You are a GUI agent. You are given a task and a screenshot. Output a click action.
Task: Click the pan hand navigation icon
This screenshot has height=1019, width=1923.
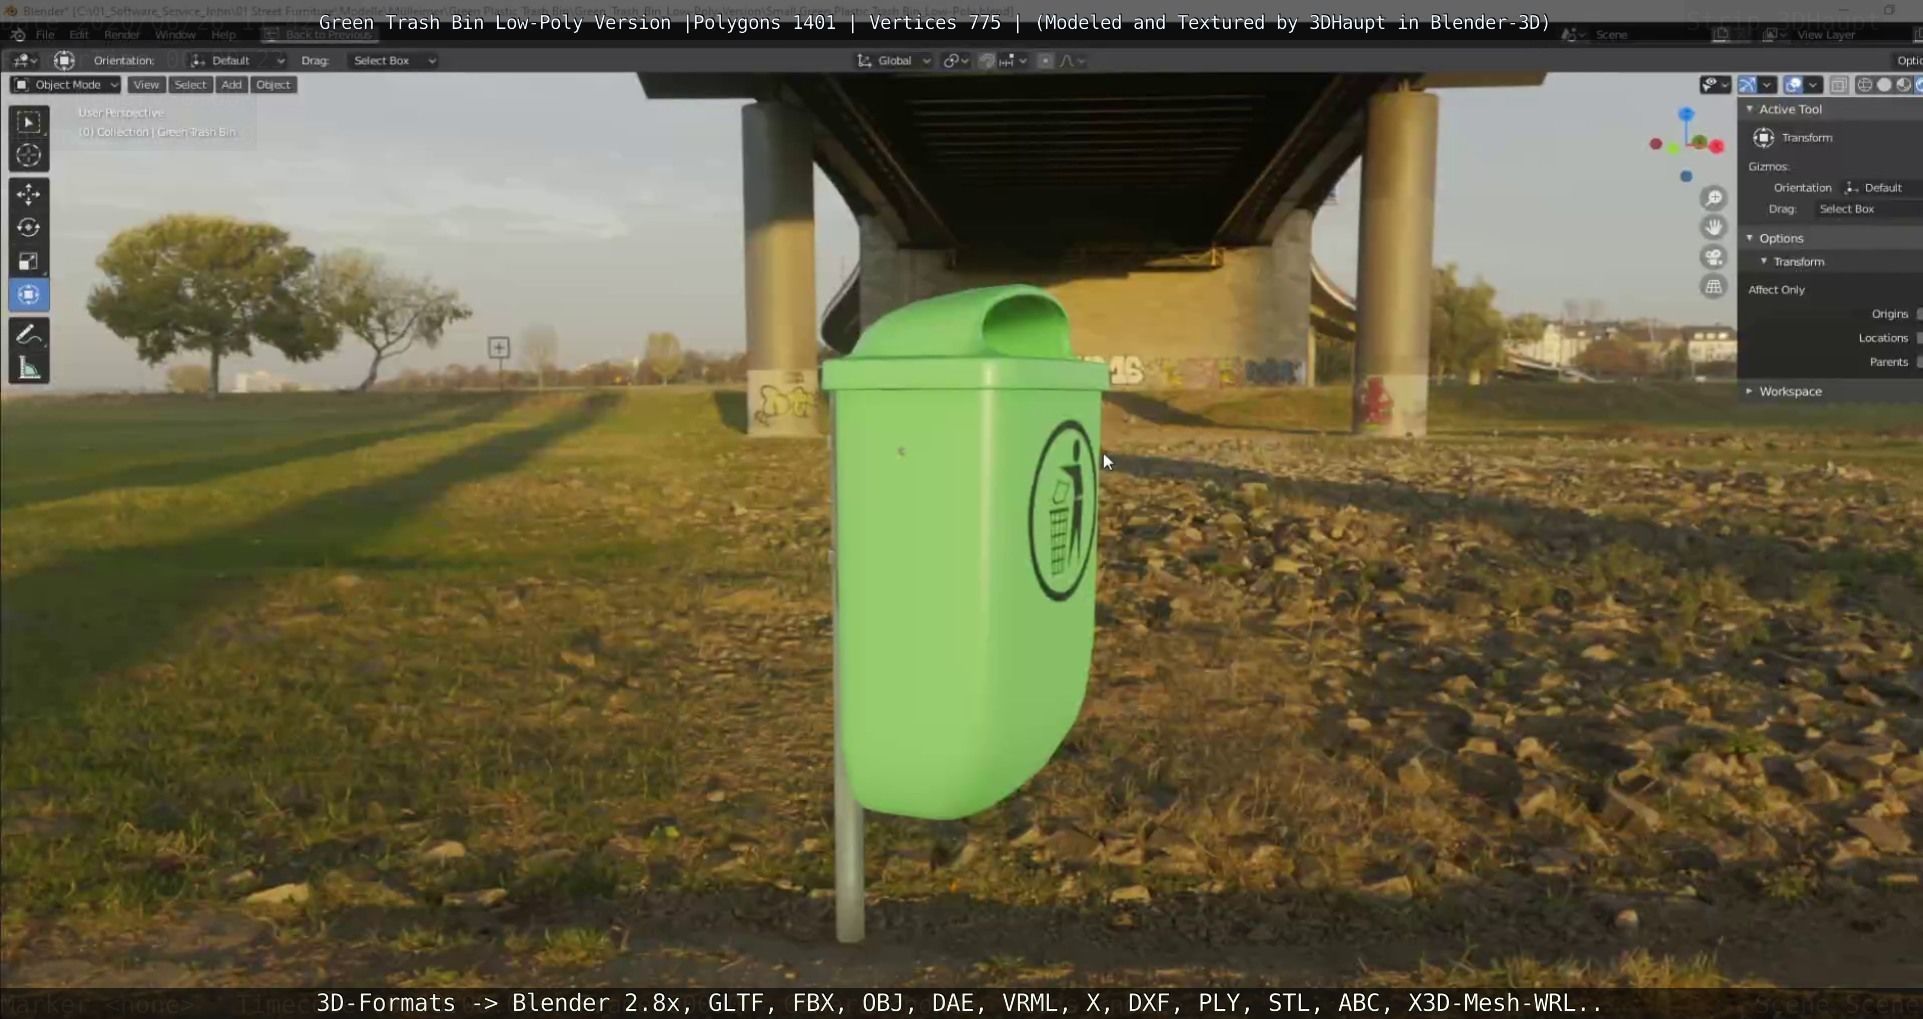coord(1714,227)
